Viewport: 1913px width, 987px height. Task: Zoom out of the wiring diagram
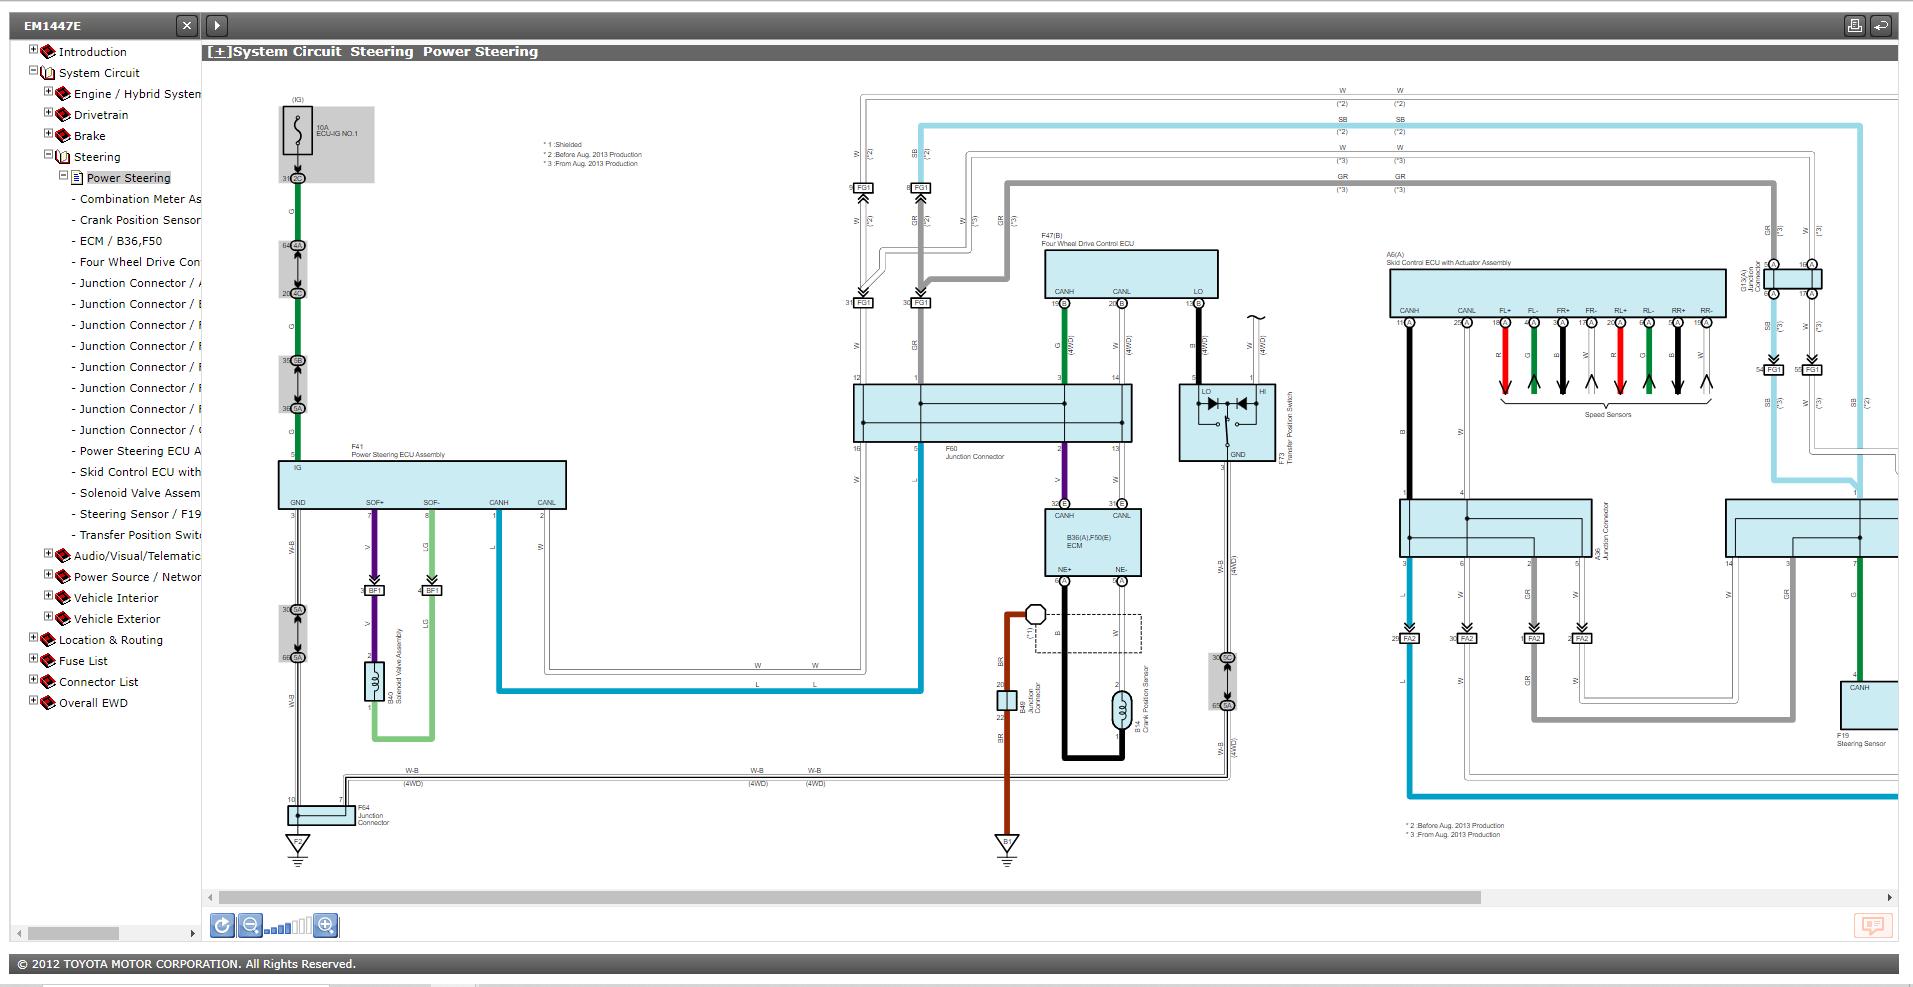[250, 925]
